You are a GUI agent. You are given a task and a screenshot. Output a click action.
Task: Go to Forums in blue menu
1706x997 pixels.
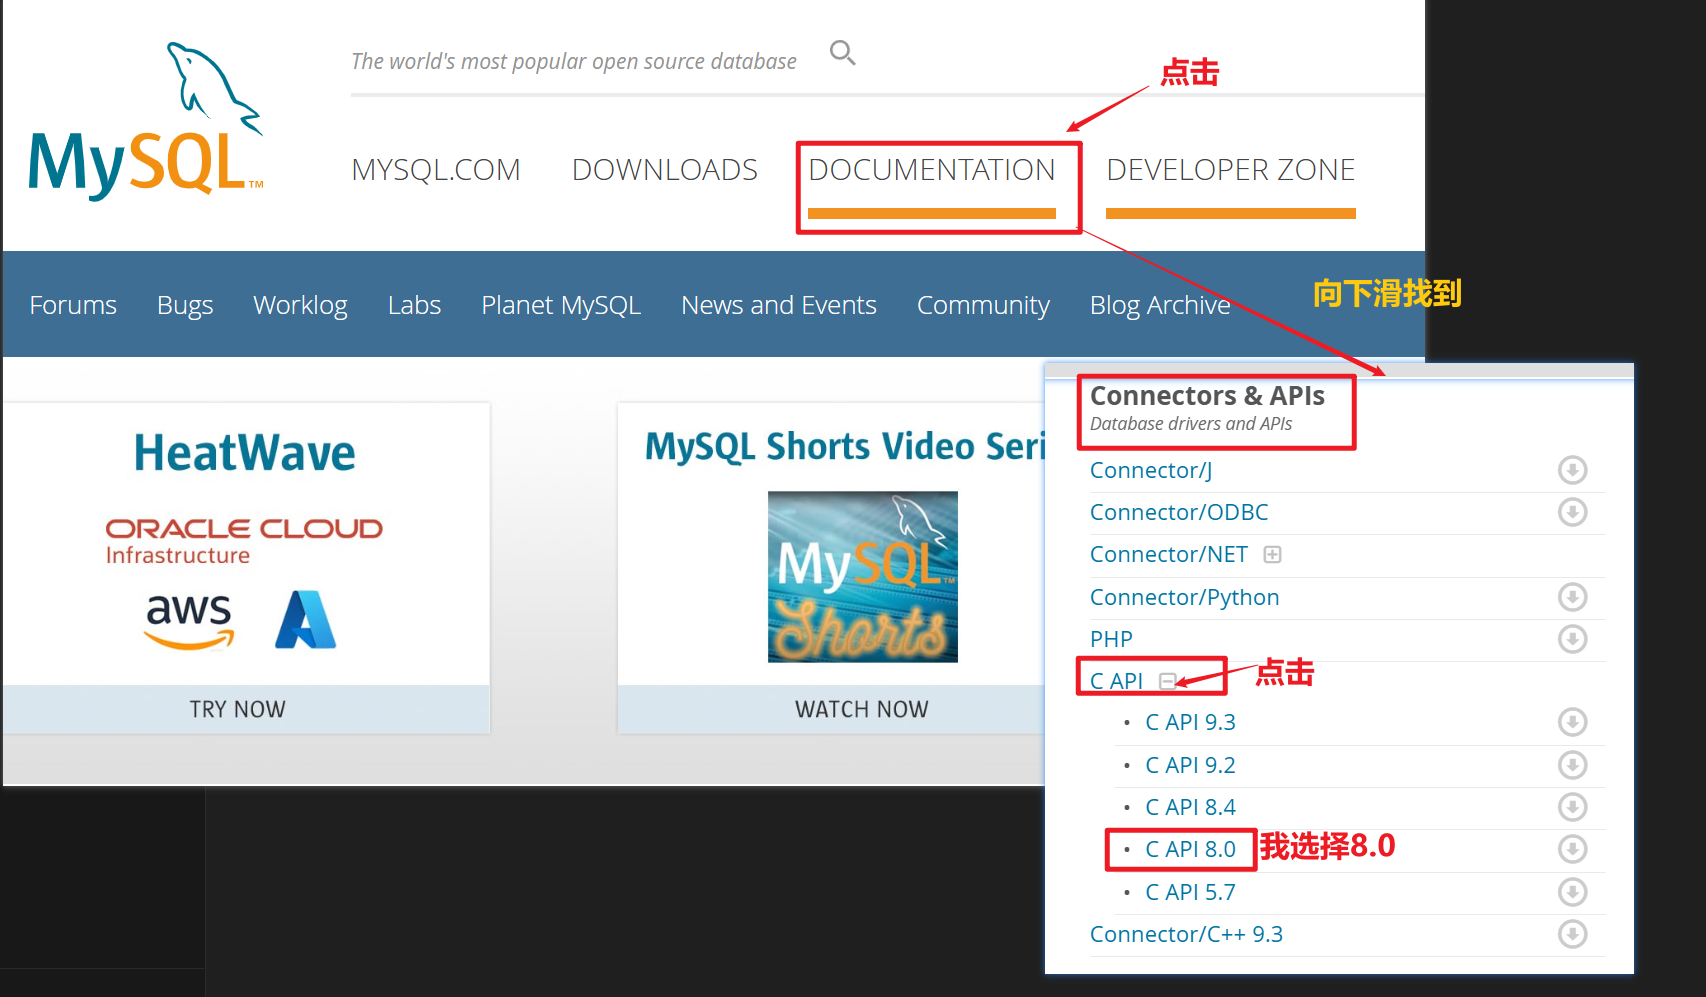tap(73, 305)
